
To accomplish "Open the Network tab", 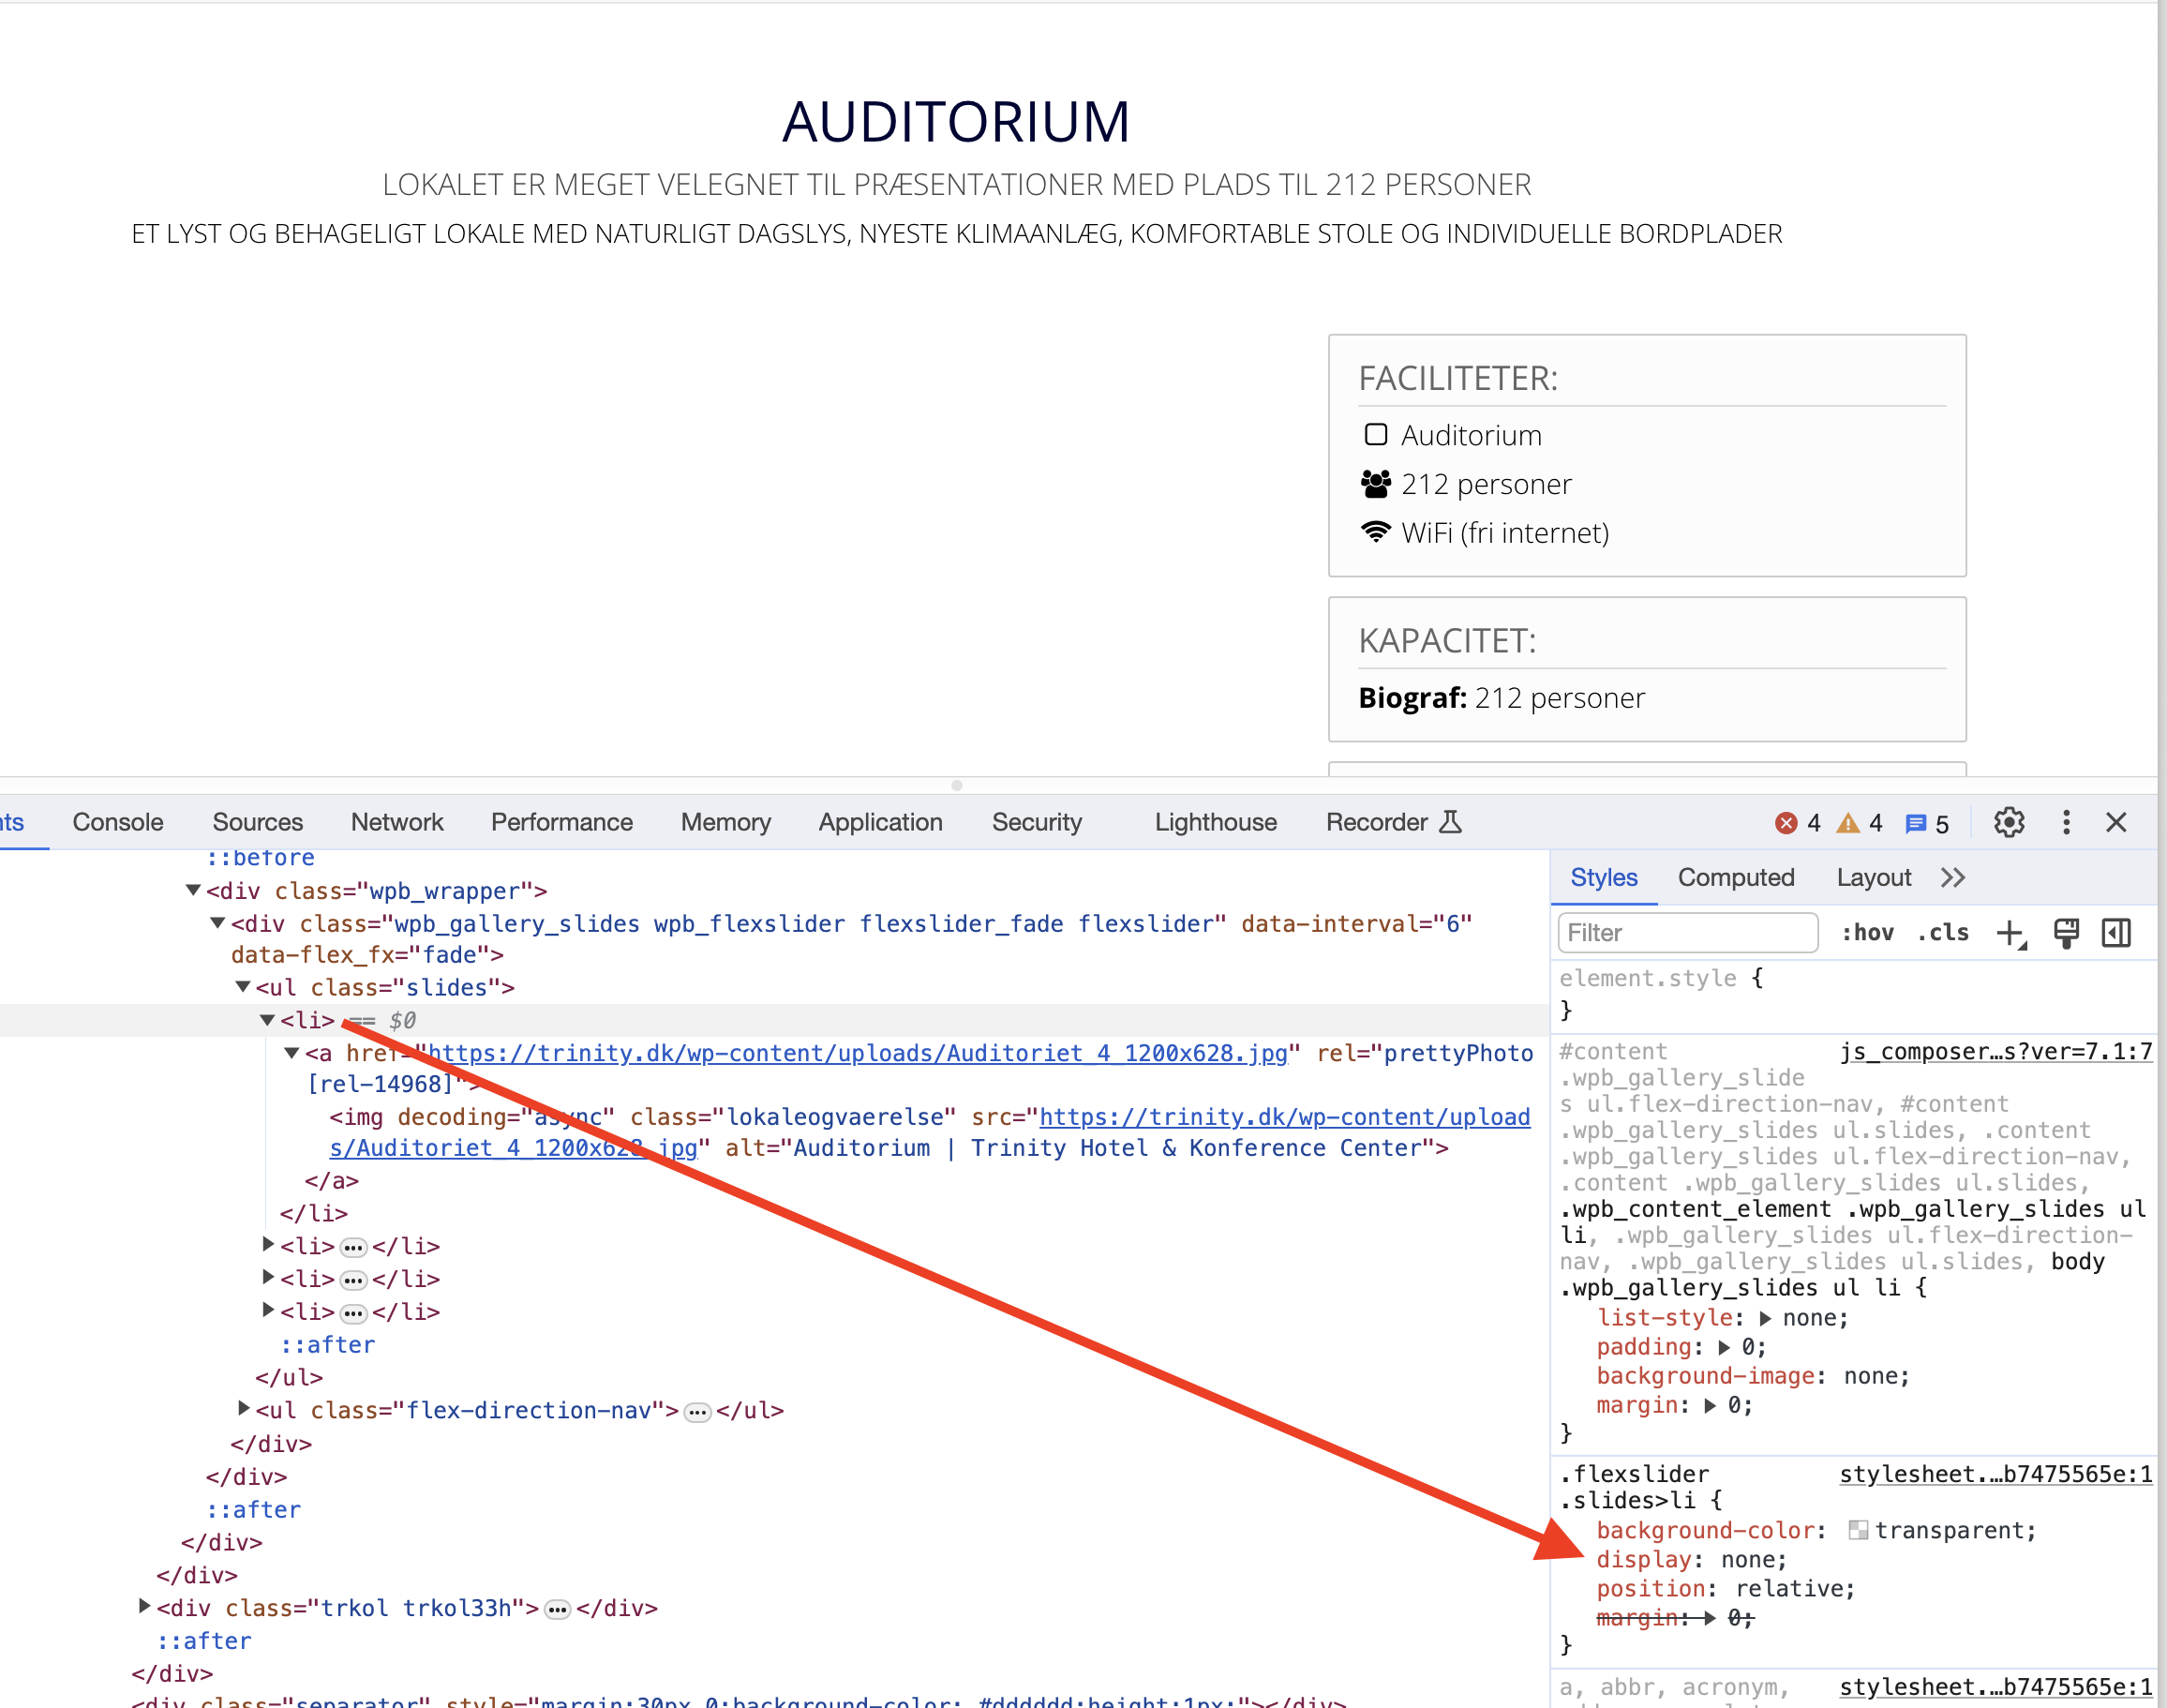I will point(397,822).
